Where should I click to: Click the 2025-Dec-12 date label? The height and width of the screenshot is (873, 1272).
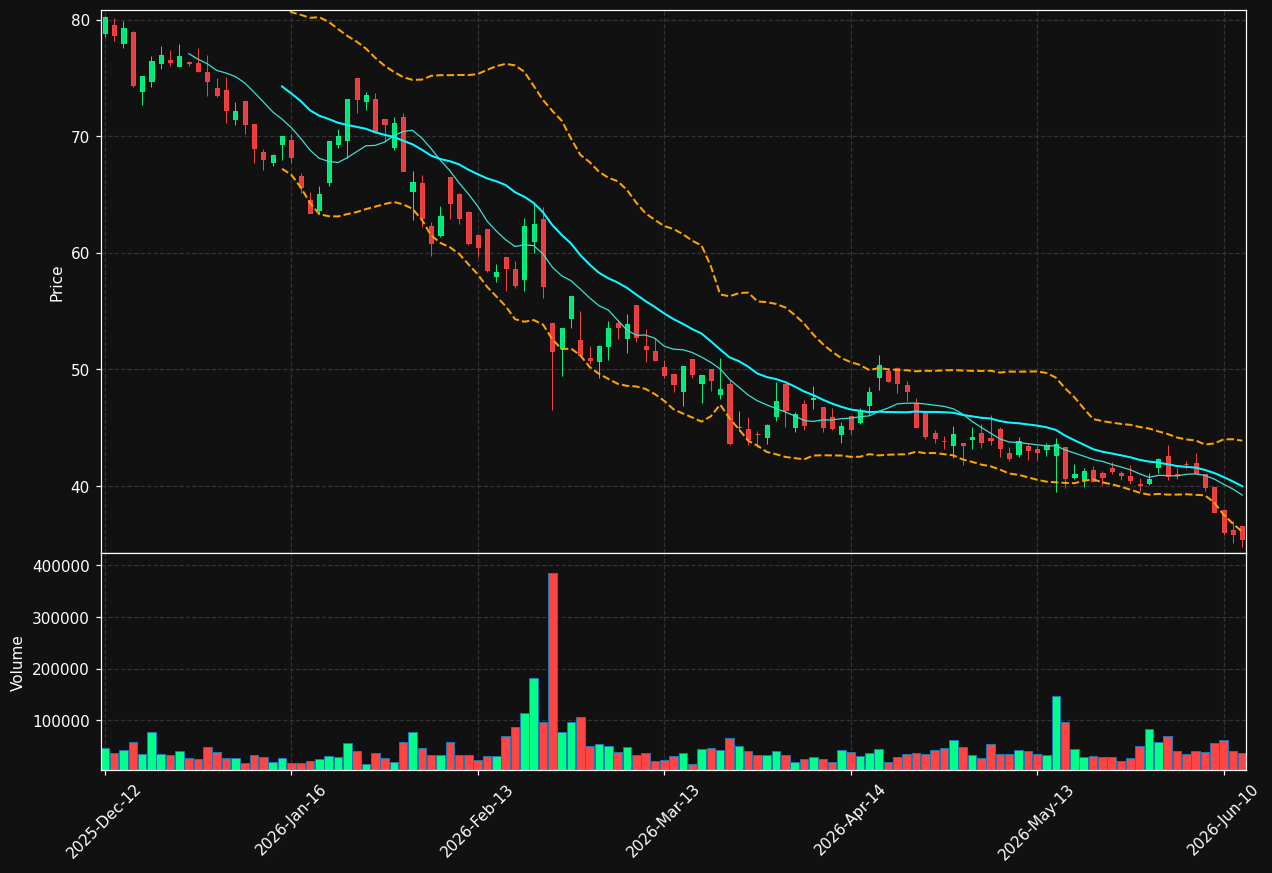[x=103, y=821]
